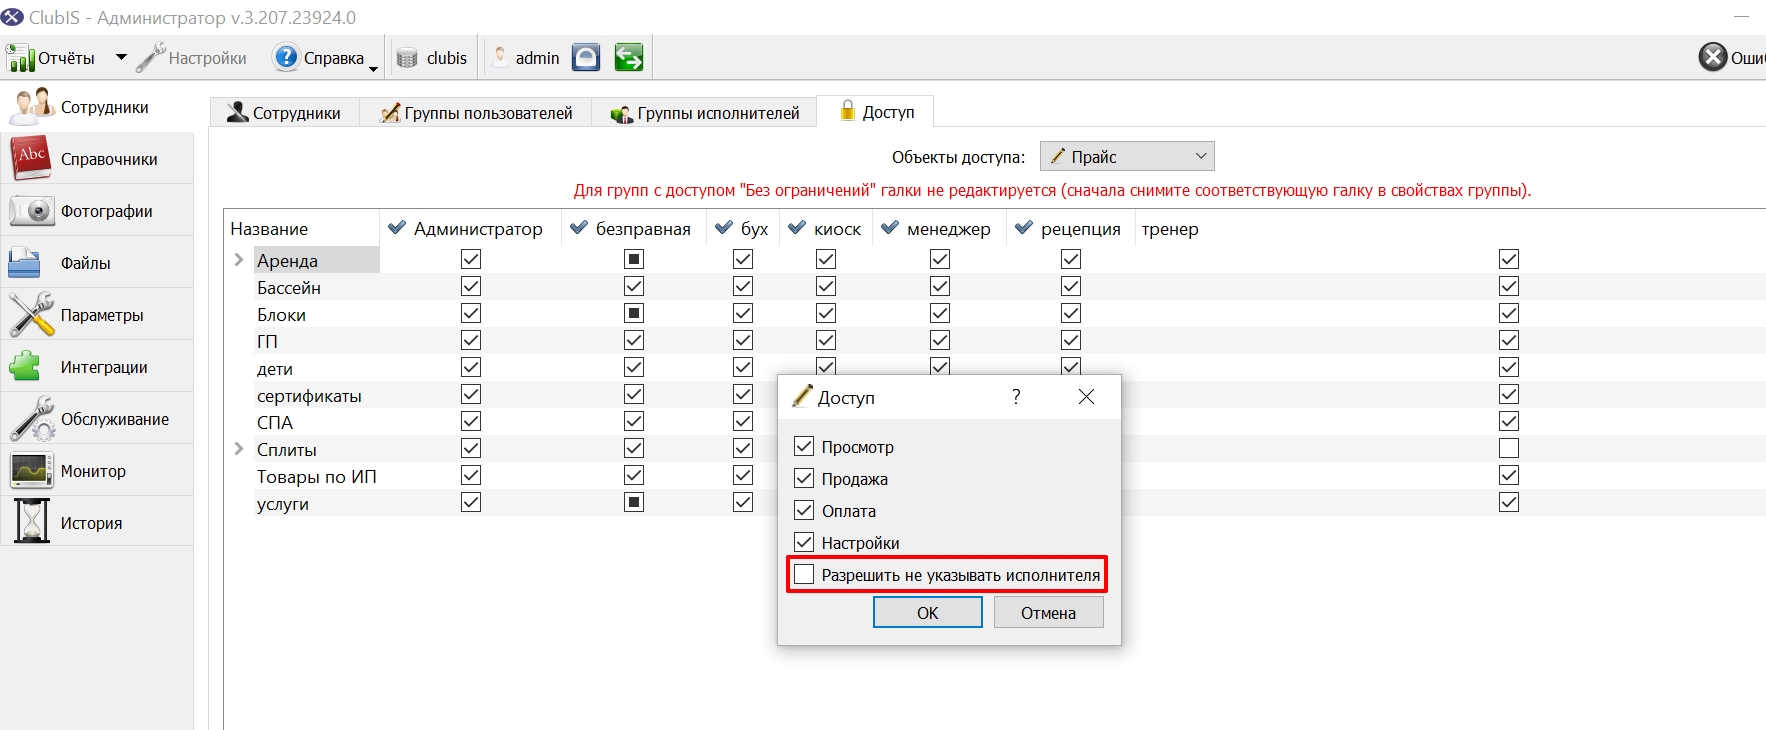Image resolution: width=1766 pixels, height=730 pixels.
Task: Open the Отчёты dropdown arrow in the toolbar
Action: tap(121, 57)
